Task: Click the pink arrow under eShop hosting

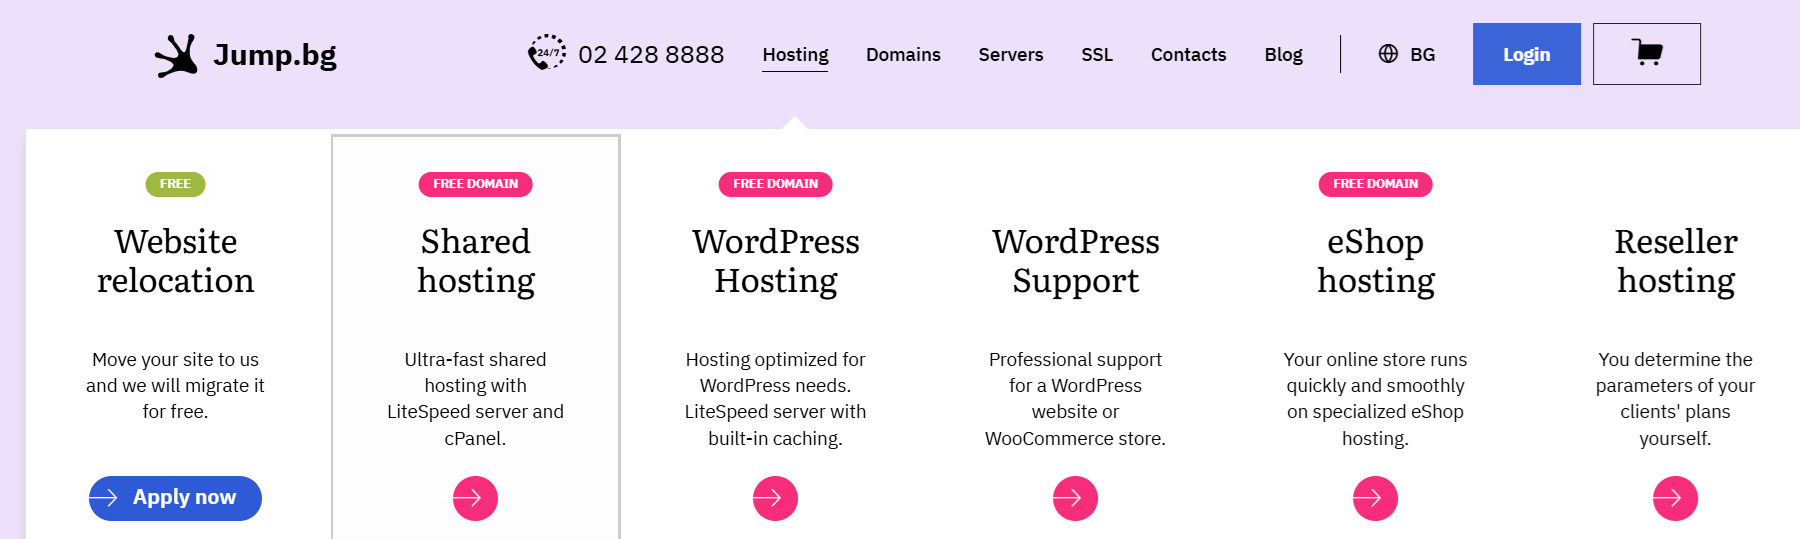Action: [x=1375, y=498]
